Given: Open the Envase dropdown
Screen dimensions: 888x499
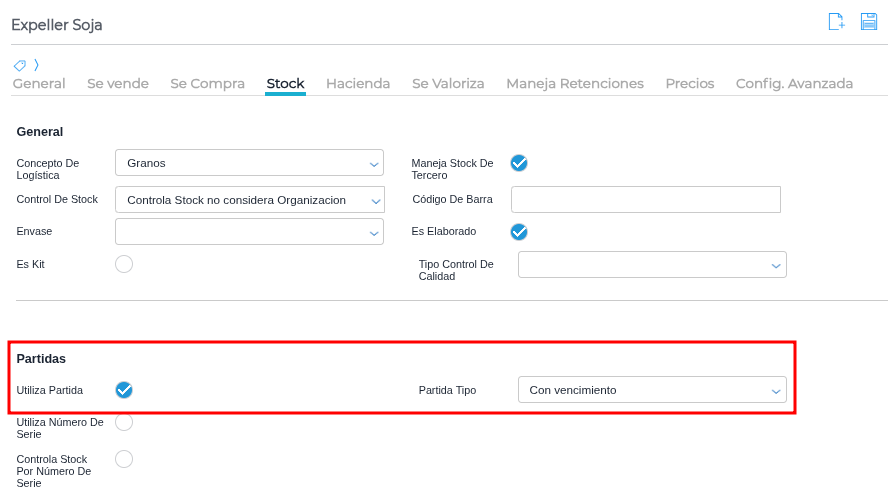Looking at the screenshot, I should [x=249, y=232].
